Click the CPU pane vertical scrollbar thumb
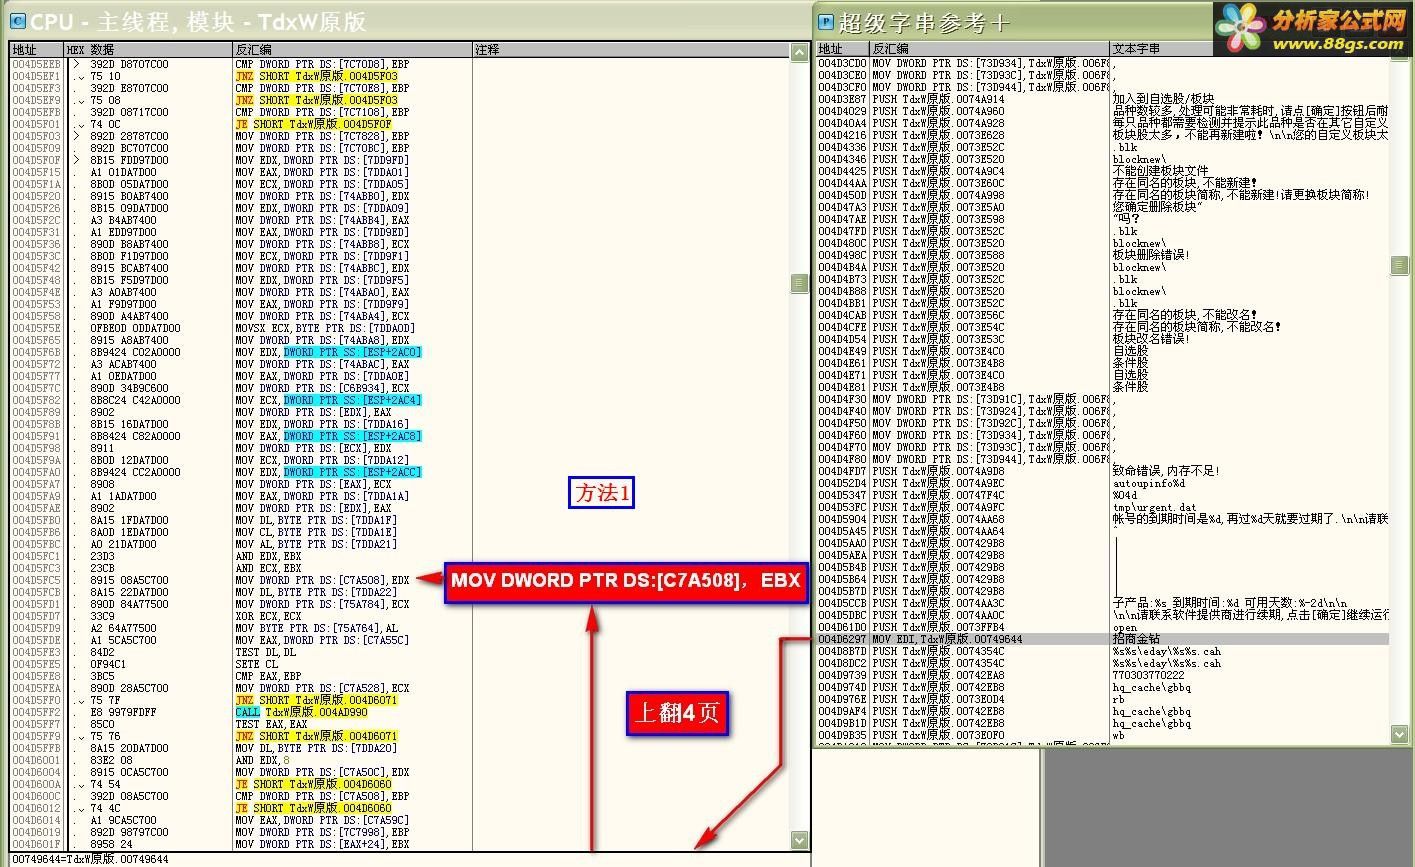Image resolution: width=1415 pixels, height=867 pixels. (x=799, y=284)
